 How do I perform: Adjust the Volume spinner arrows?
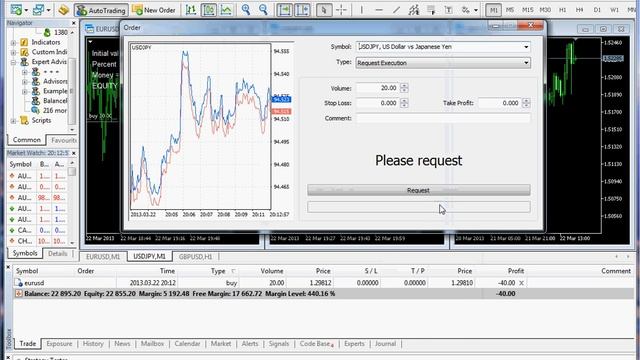click(x=404, y=88)
